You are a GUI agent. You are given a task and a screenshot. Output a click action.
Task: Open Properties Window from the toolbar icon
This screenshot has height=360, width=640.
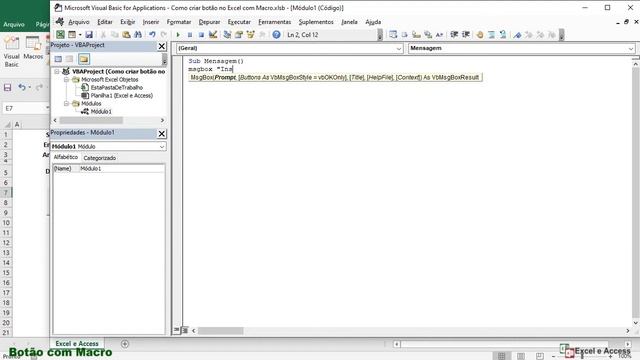(x=239, y=35)
